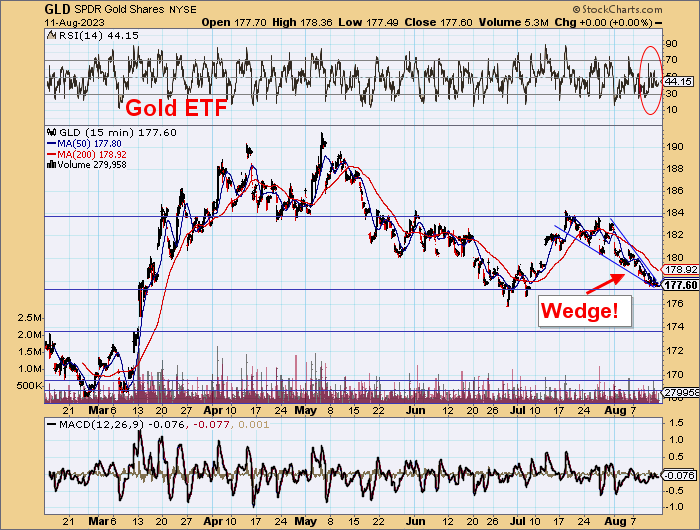The image size is (700, 530).
Task: Click the 90 level on RSI axis
Action: pyautogui.click(x=671, y=44)
